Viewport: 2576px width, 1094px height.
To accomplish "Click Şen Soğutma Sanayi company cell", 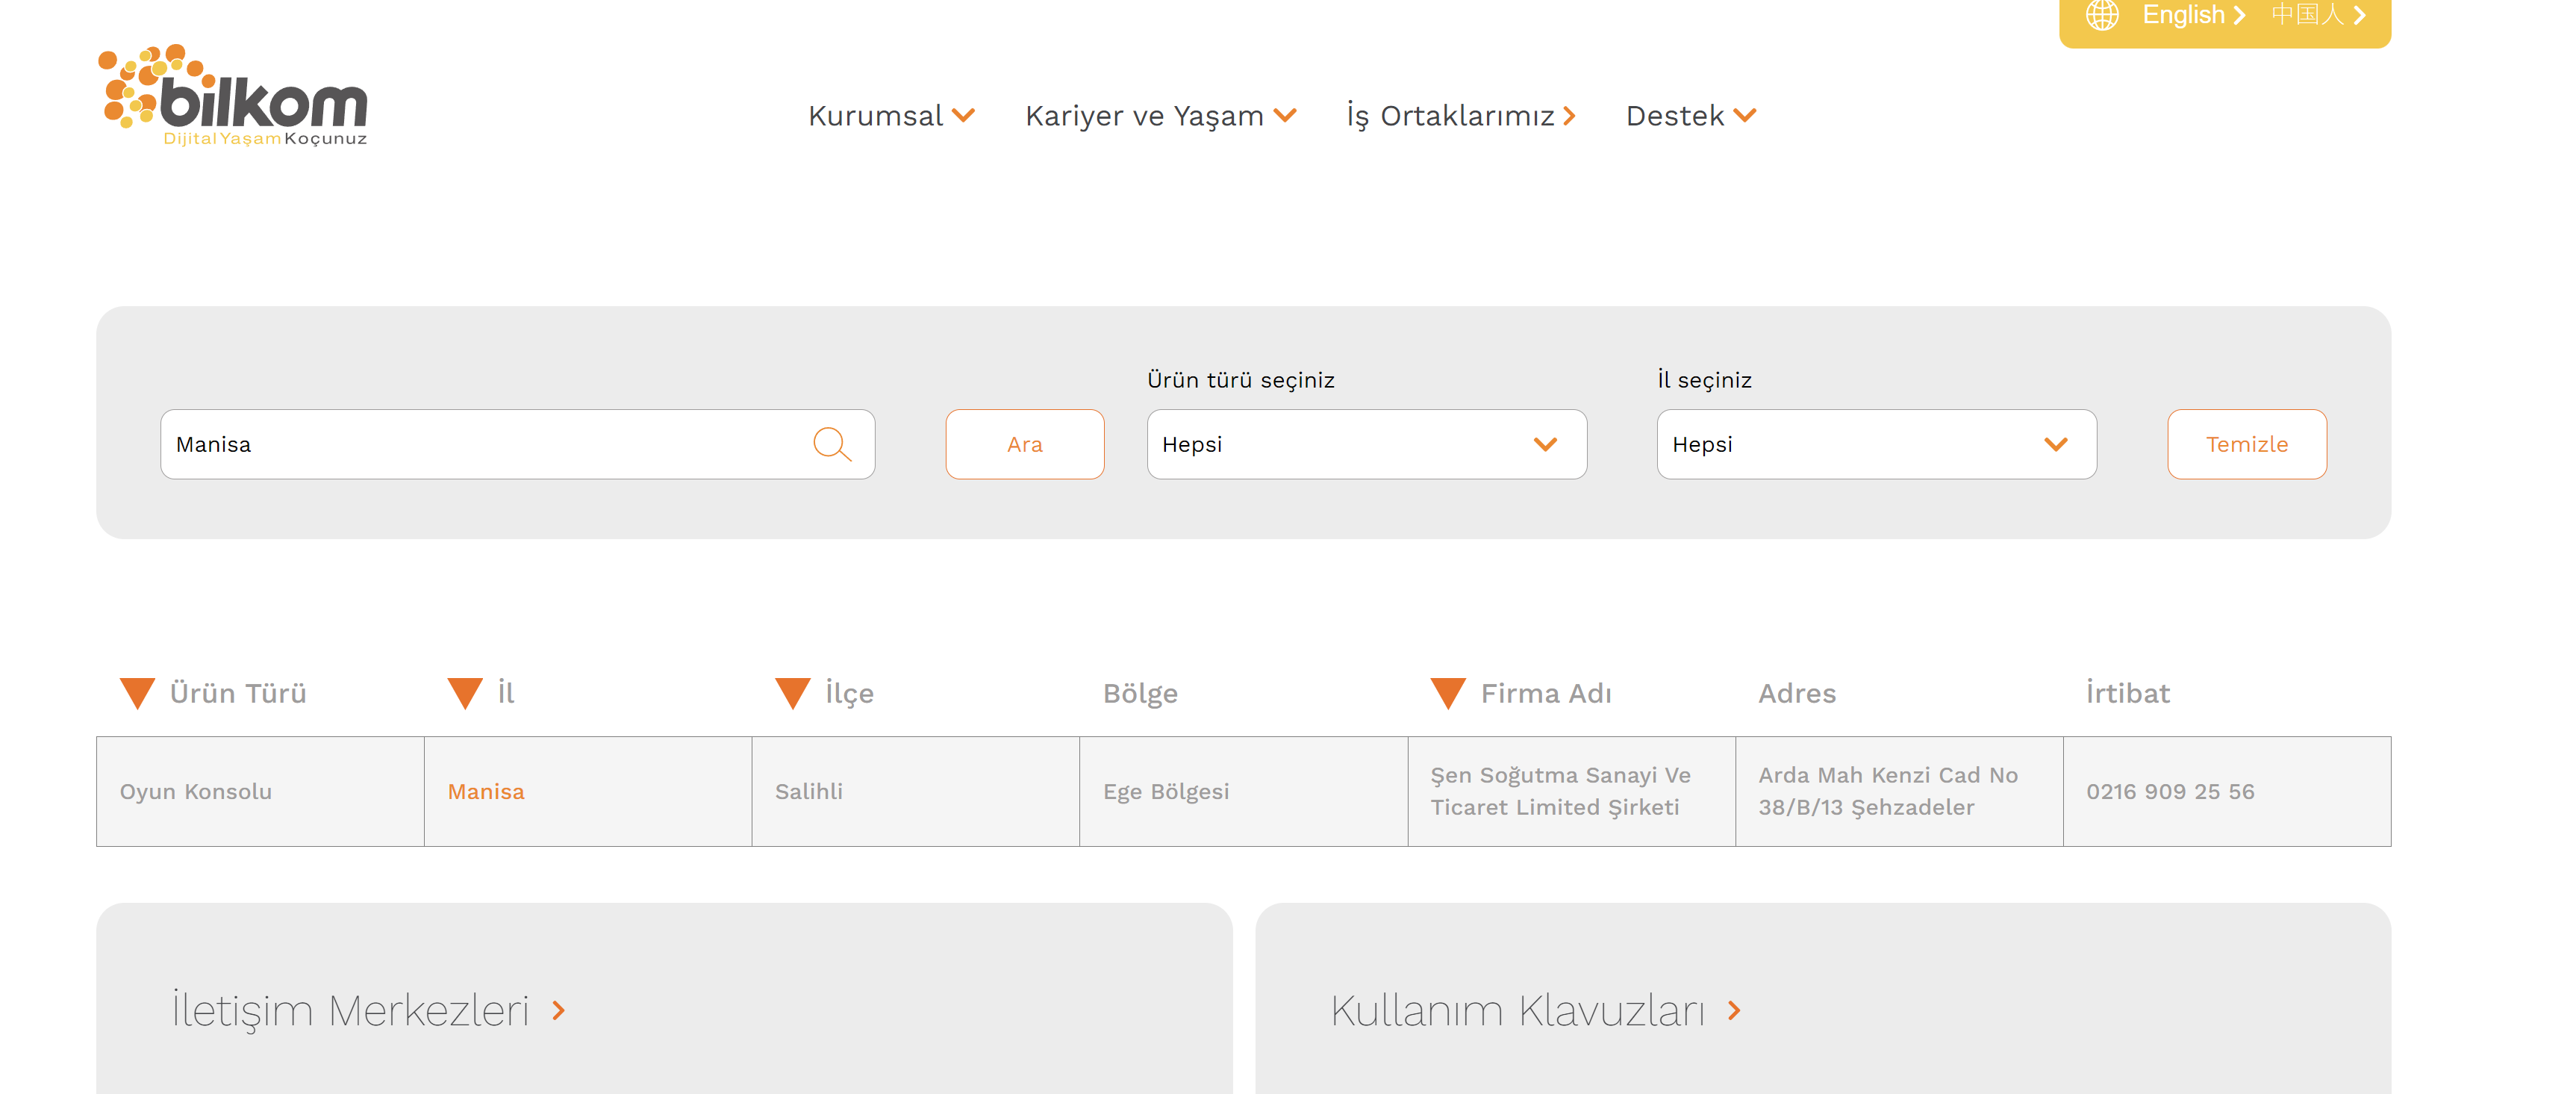I will [1571, 791].
